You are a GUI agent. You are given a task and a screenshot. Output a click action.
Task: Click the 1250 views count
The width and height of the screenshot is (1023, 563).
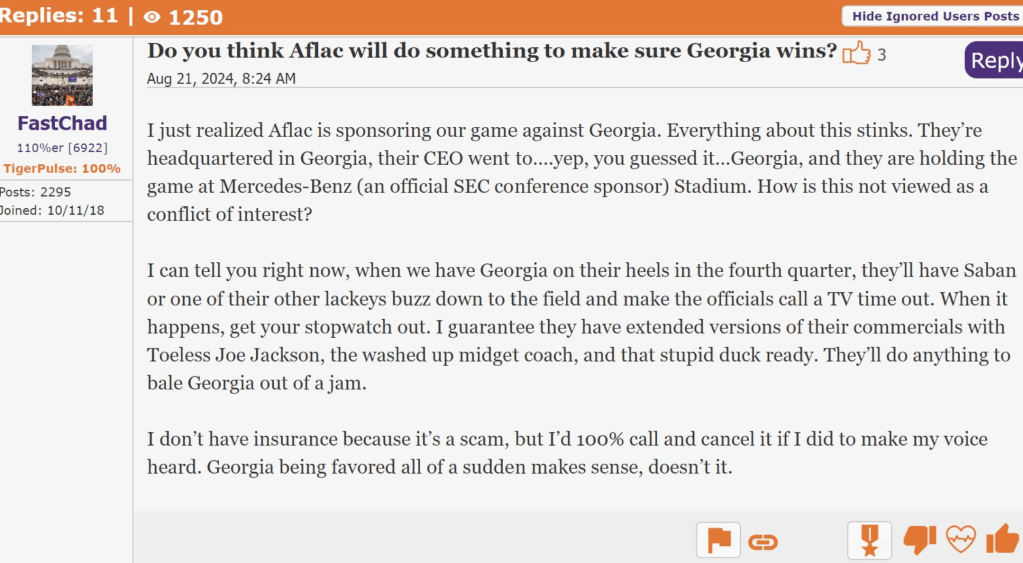[195, 17]
